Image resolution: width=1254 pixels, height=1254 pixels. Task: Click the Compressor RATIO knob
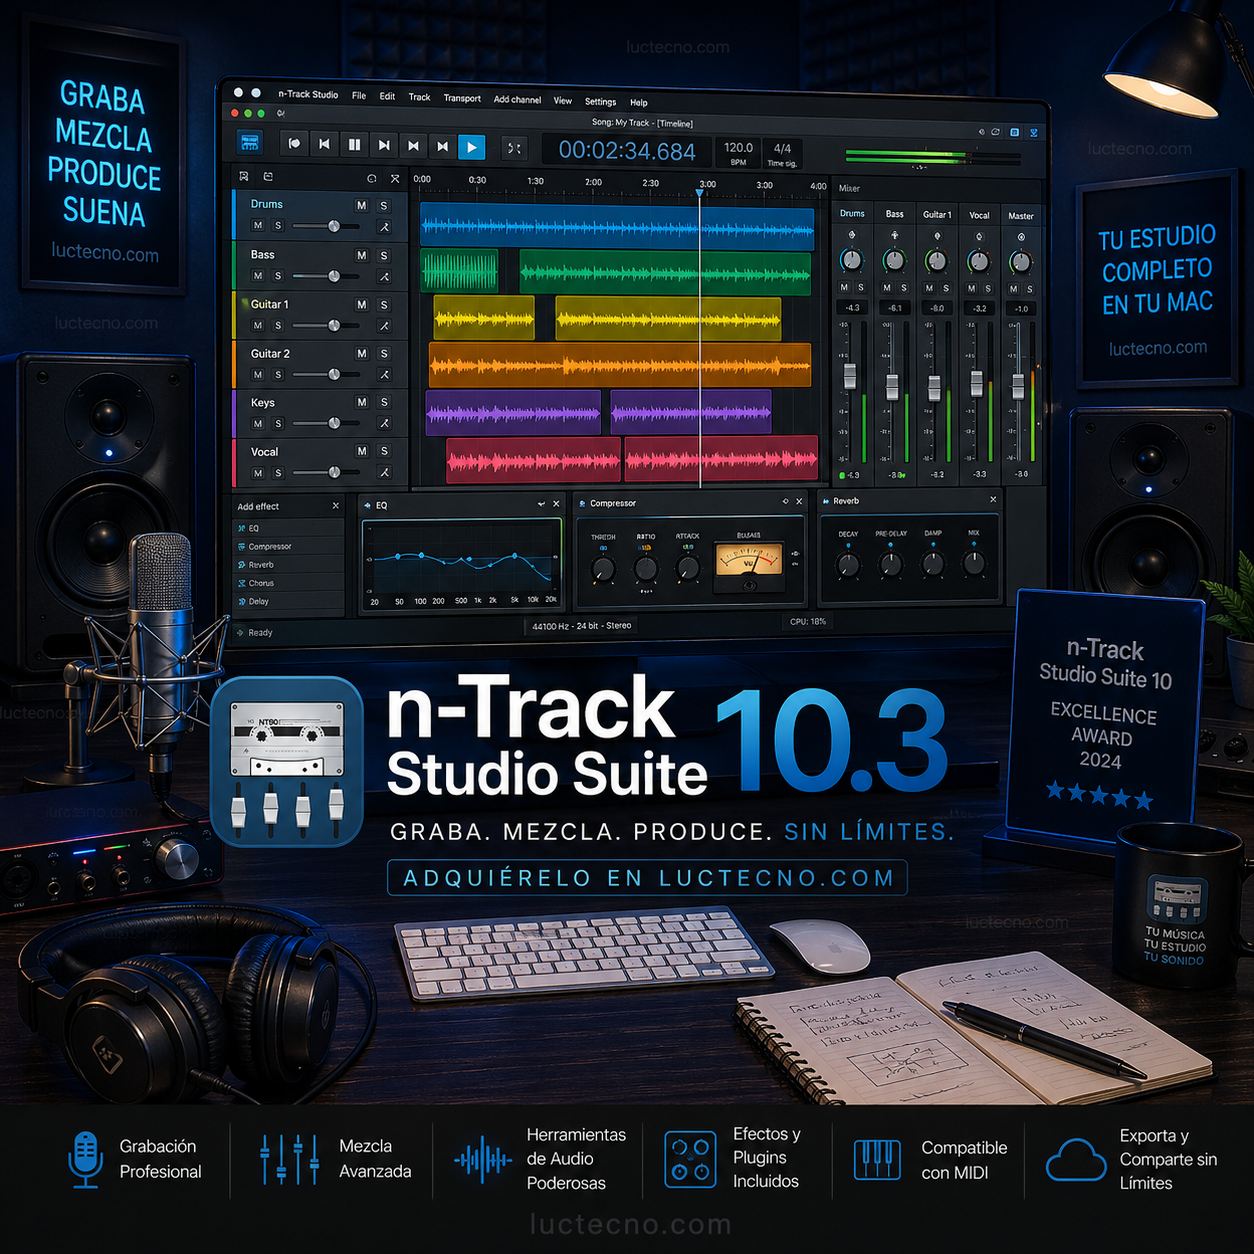pyautogui.click(x=645, y=570)
